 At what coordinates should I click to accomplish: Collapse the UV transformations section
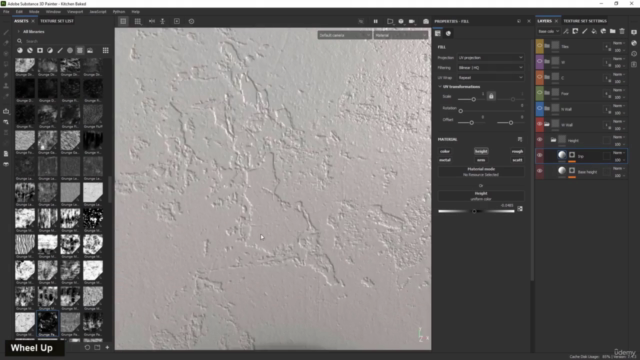440,87
